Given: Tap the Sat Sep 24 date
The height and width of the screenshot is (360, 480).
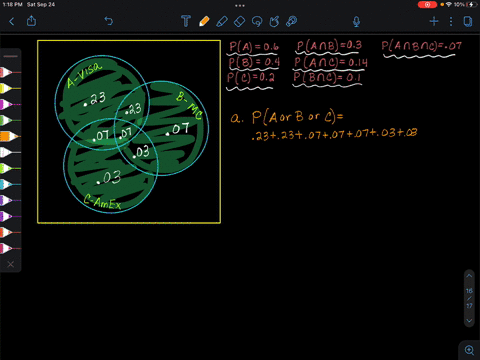Looking at the screenshot, I should [x=41, y=5].
